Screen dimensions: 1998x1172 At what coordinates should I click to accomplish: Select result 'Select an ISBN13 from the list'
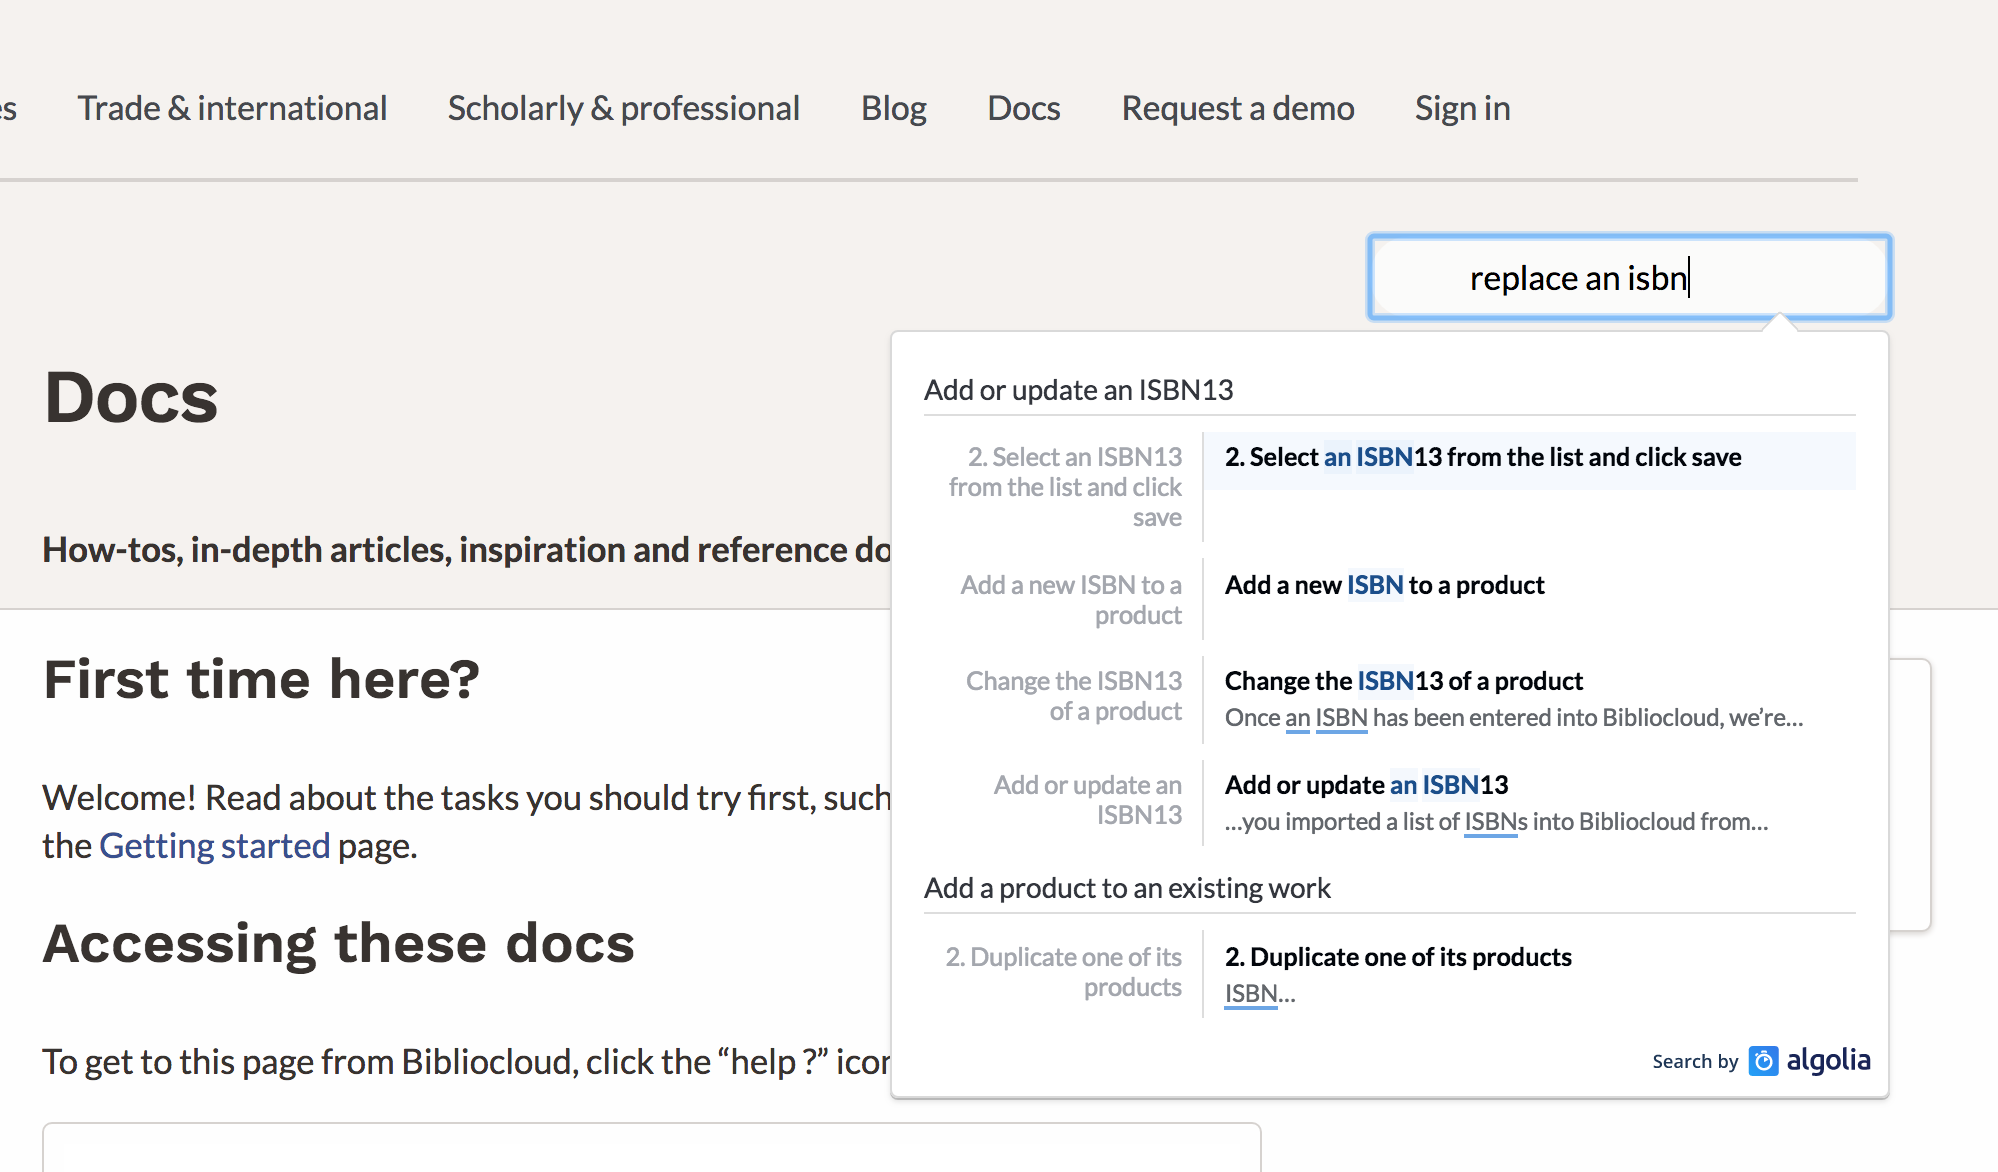click(x=1482, y=458)
